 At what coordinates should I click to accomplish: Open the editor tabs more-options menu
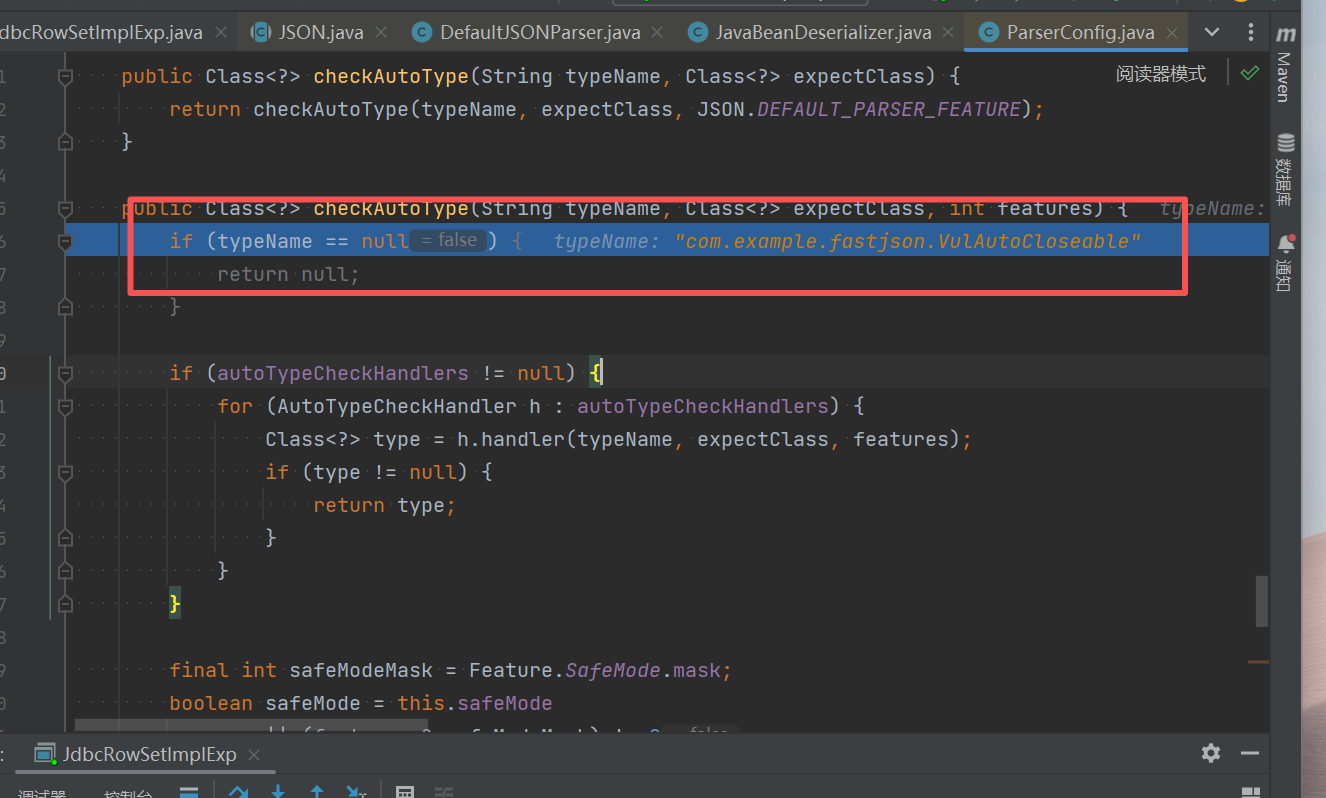click(x=1251, y=32)
